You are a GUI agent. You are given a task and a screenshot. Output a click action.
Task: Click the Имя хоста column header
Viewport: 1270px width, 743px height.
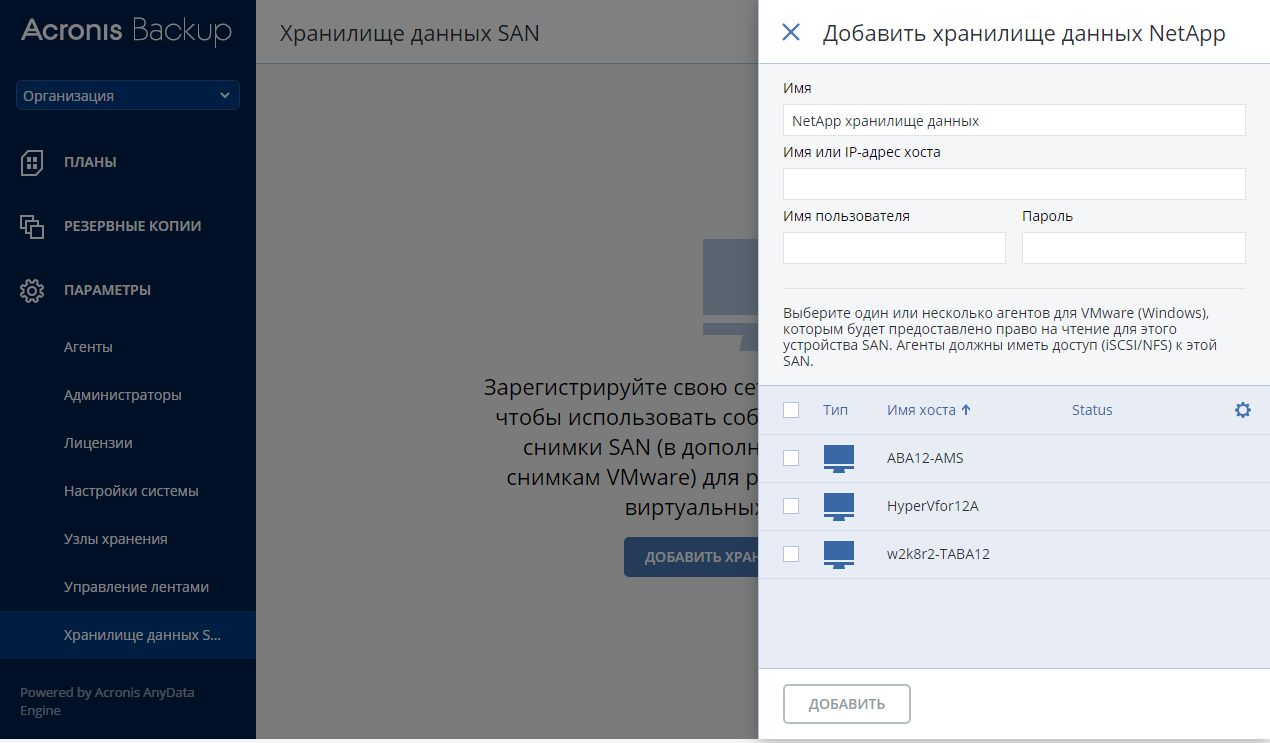coord(921,410)
